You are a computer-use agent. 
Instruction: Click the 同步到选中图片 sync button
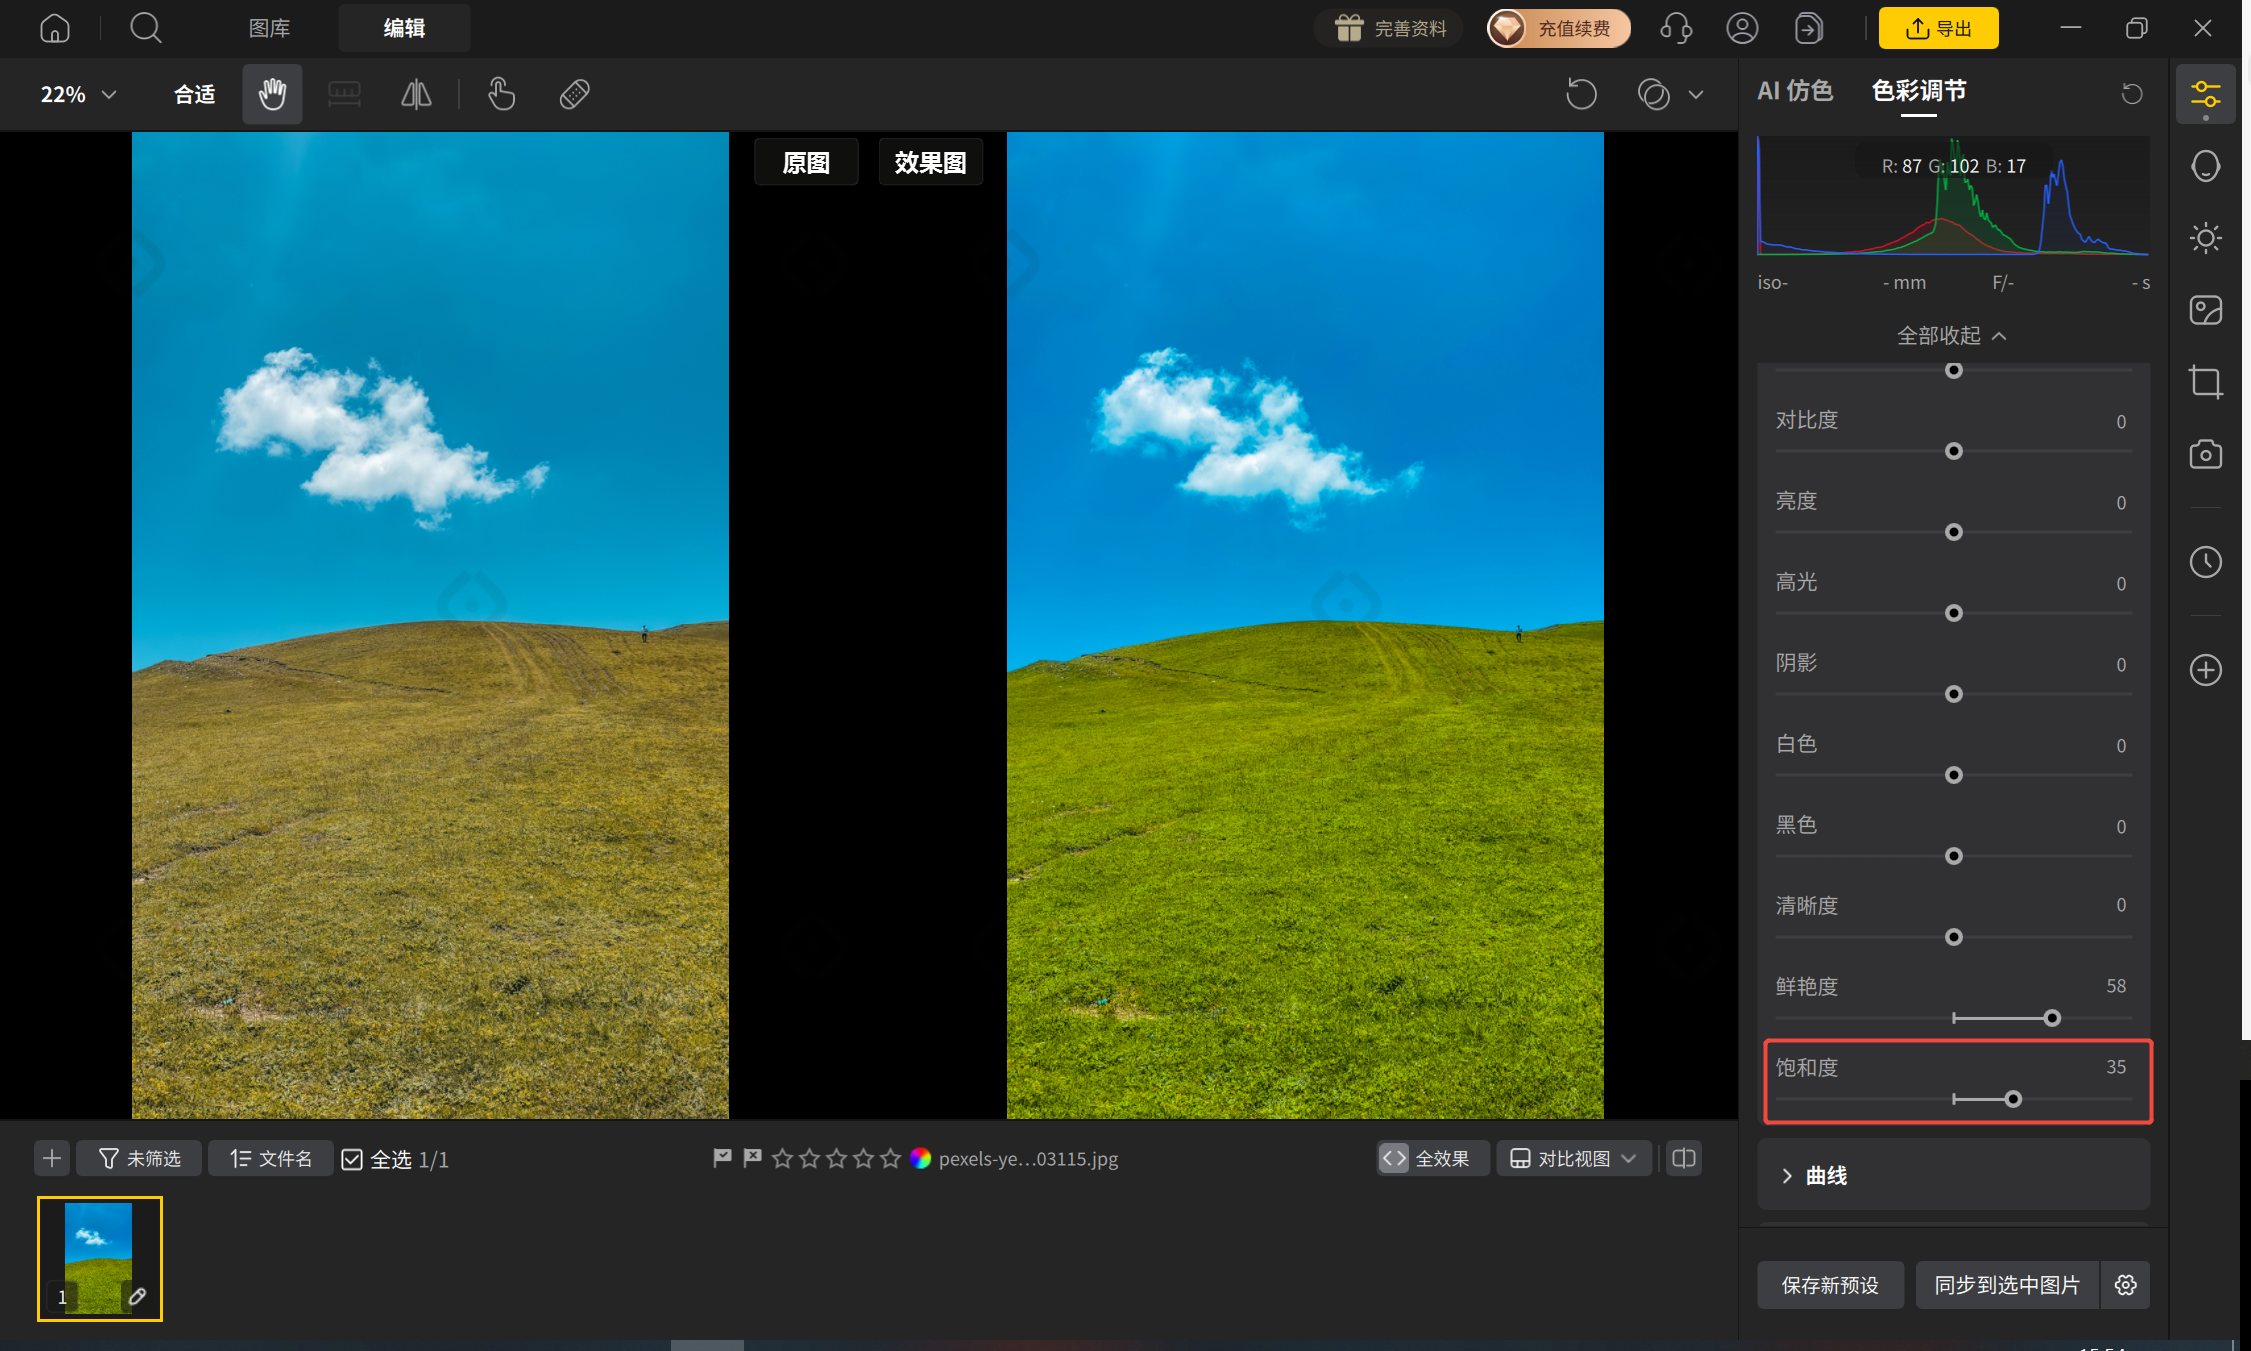click(2007, 1285)
